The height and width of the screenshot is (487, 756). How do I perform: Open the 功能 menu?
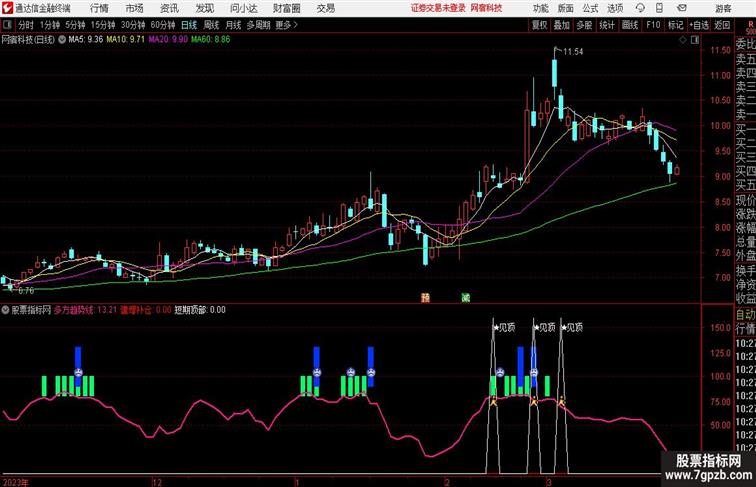540,8
